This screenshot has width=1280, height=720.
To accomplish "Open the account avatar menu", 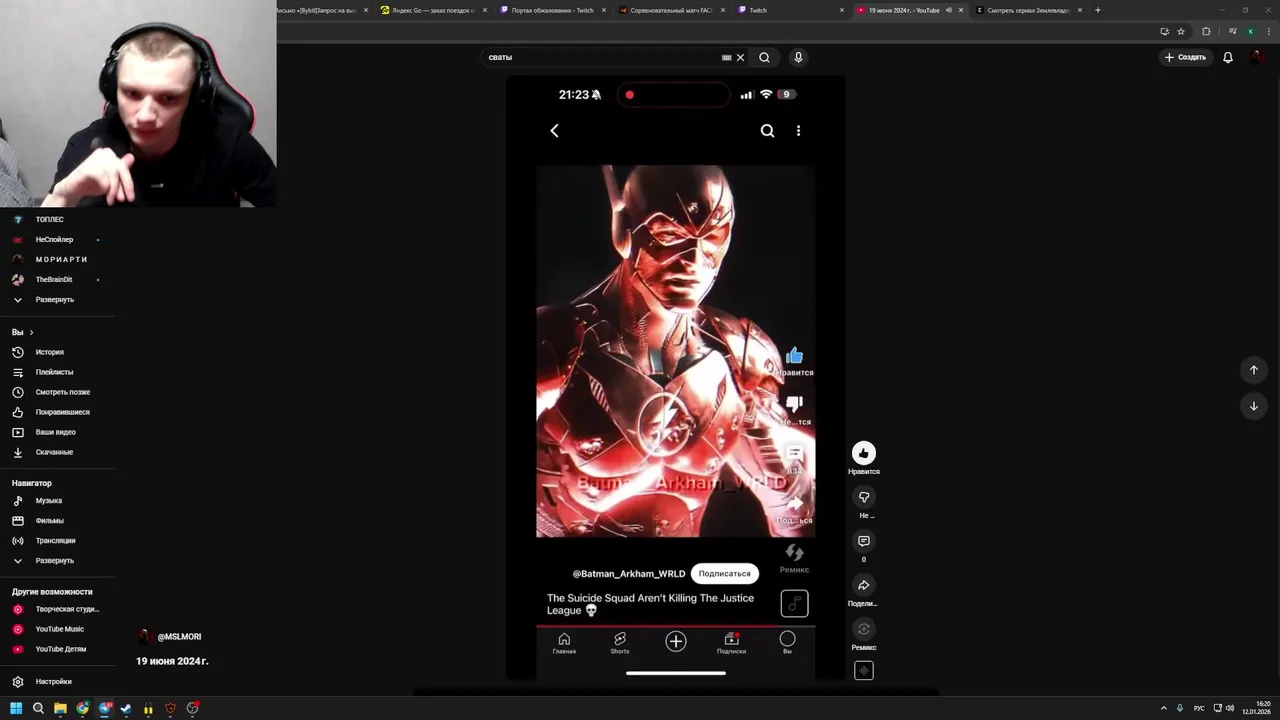I will click(x=1257, y=57).
